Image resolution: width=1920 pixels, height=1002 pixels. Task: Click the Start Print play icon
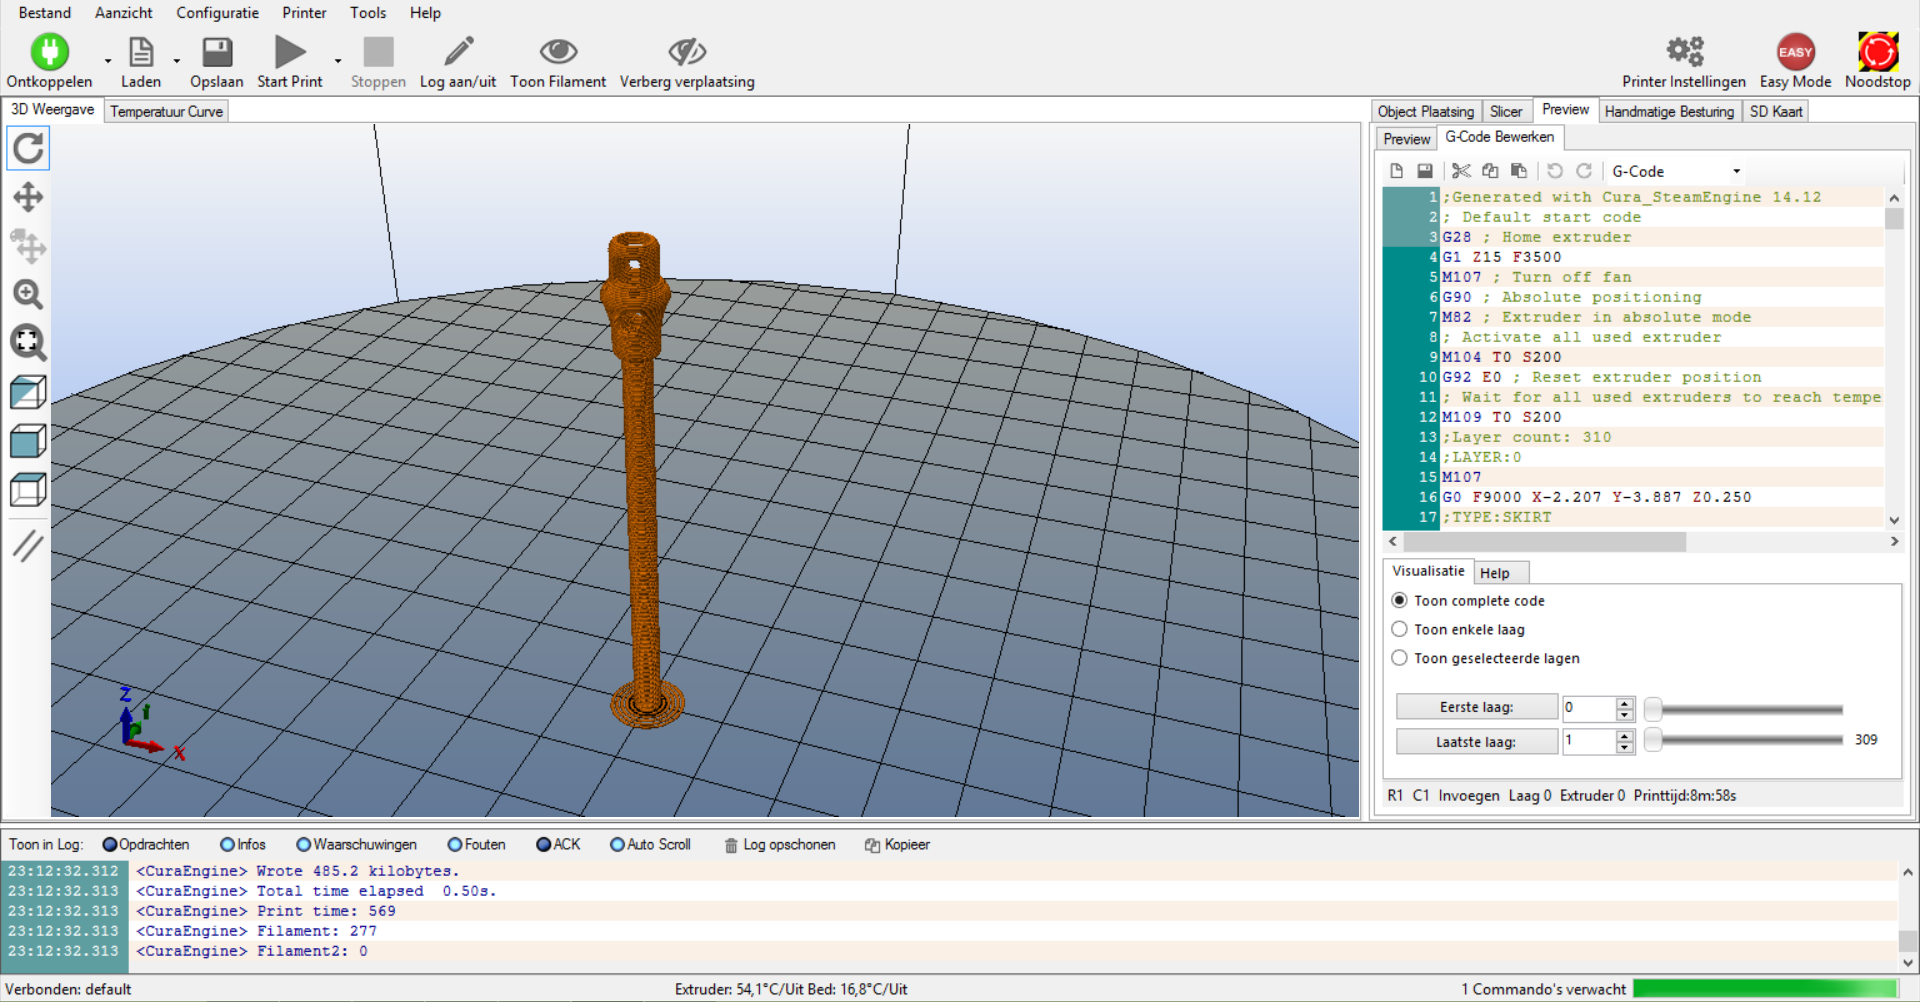tap(290, 52)
